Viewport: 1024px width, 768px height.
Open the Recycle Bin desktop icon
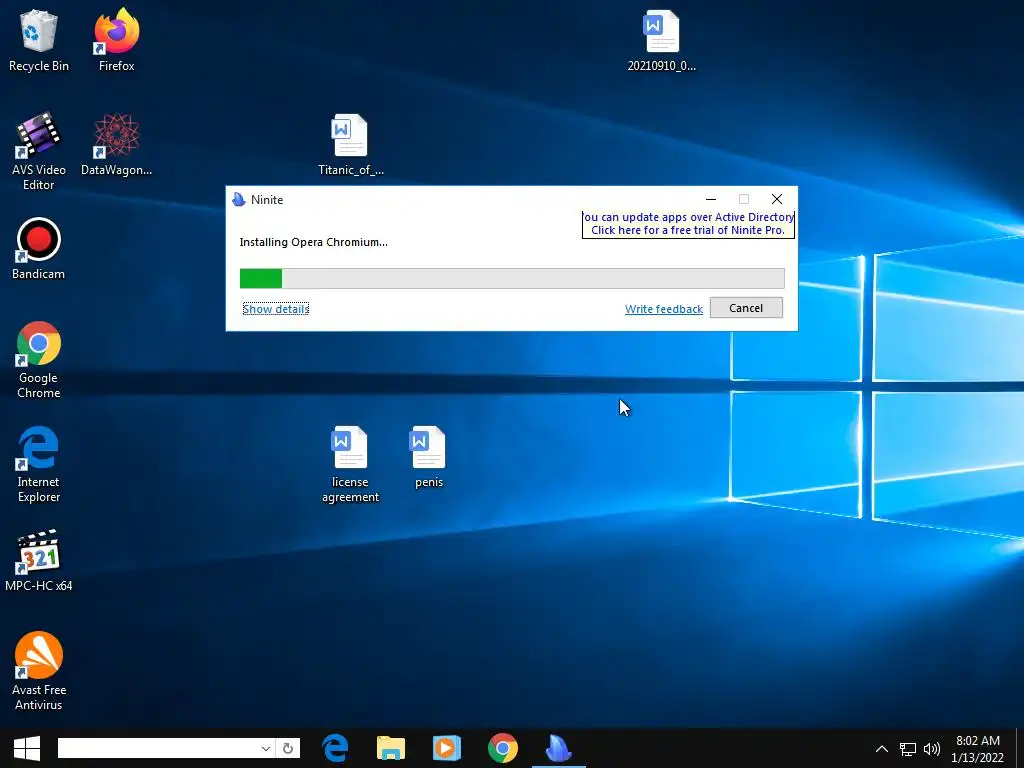(39, 40)
